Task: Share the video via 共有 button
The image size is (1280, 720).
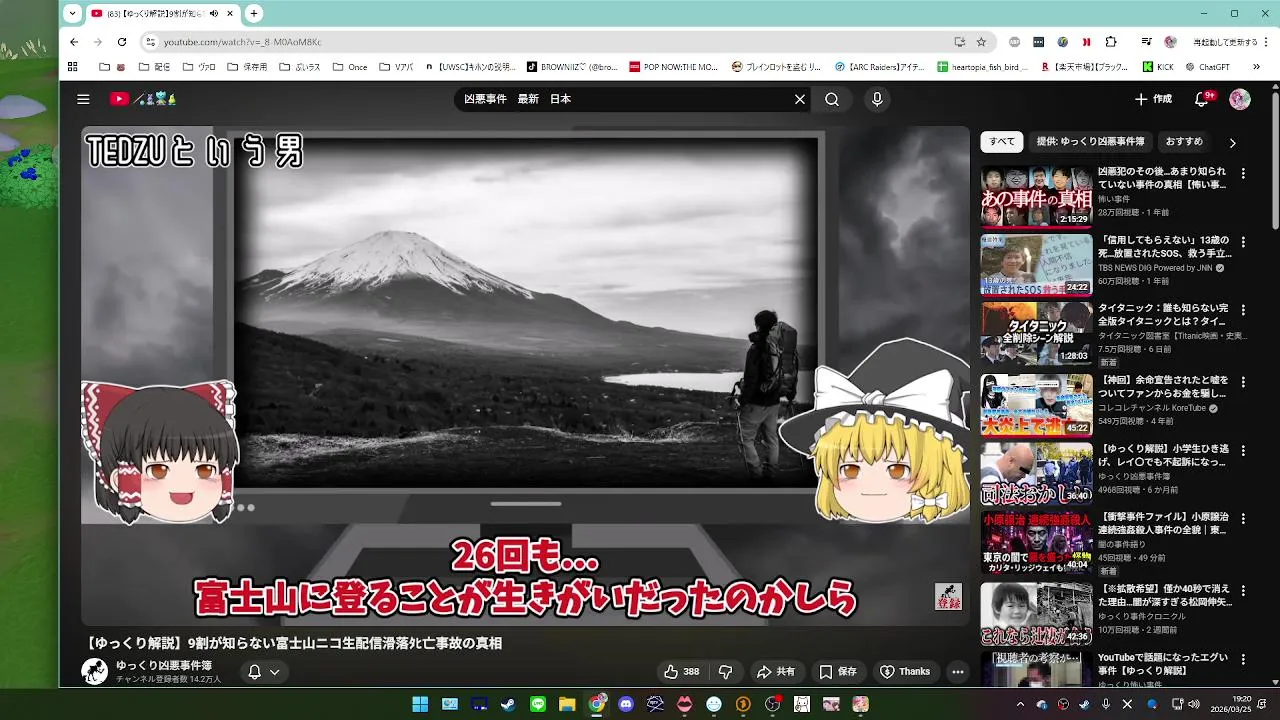Action: pos(776,672)
